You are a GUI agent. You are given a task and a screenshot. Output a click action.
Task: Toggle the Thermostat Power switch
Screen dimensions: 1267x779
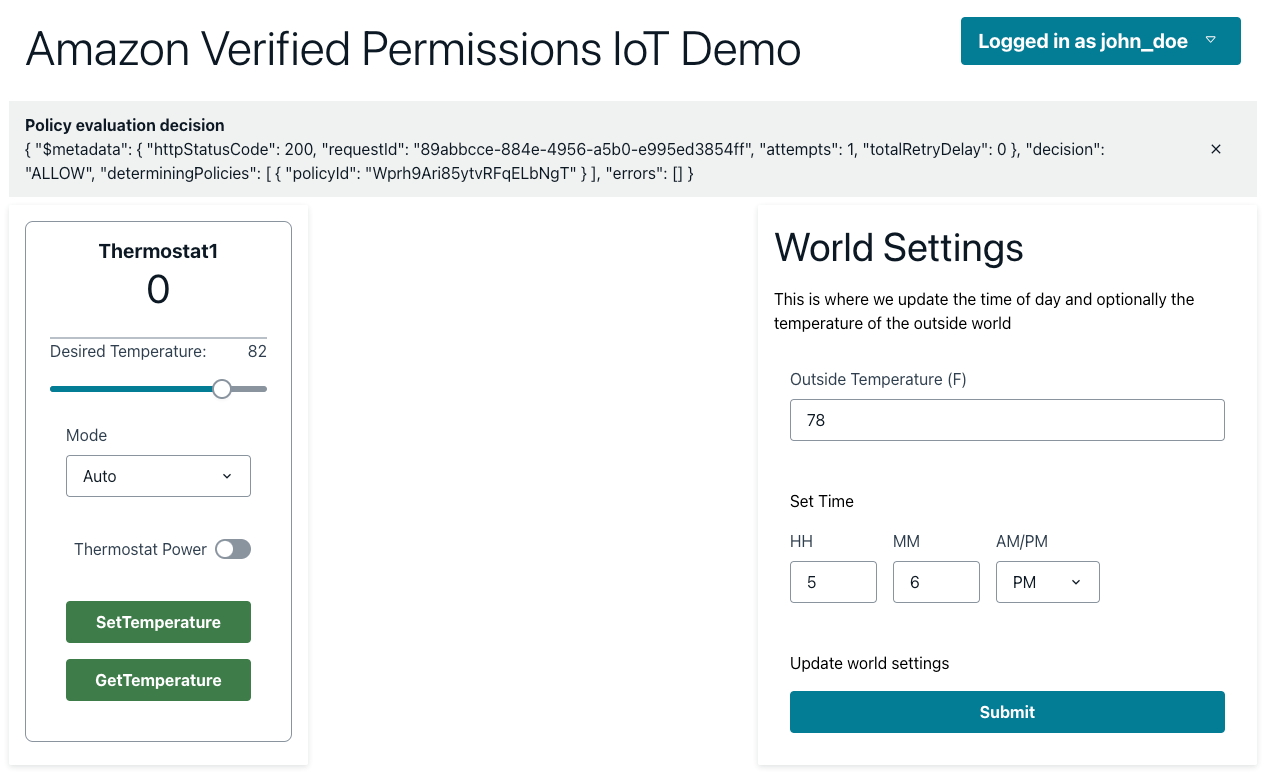(x=233, y=549)
